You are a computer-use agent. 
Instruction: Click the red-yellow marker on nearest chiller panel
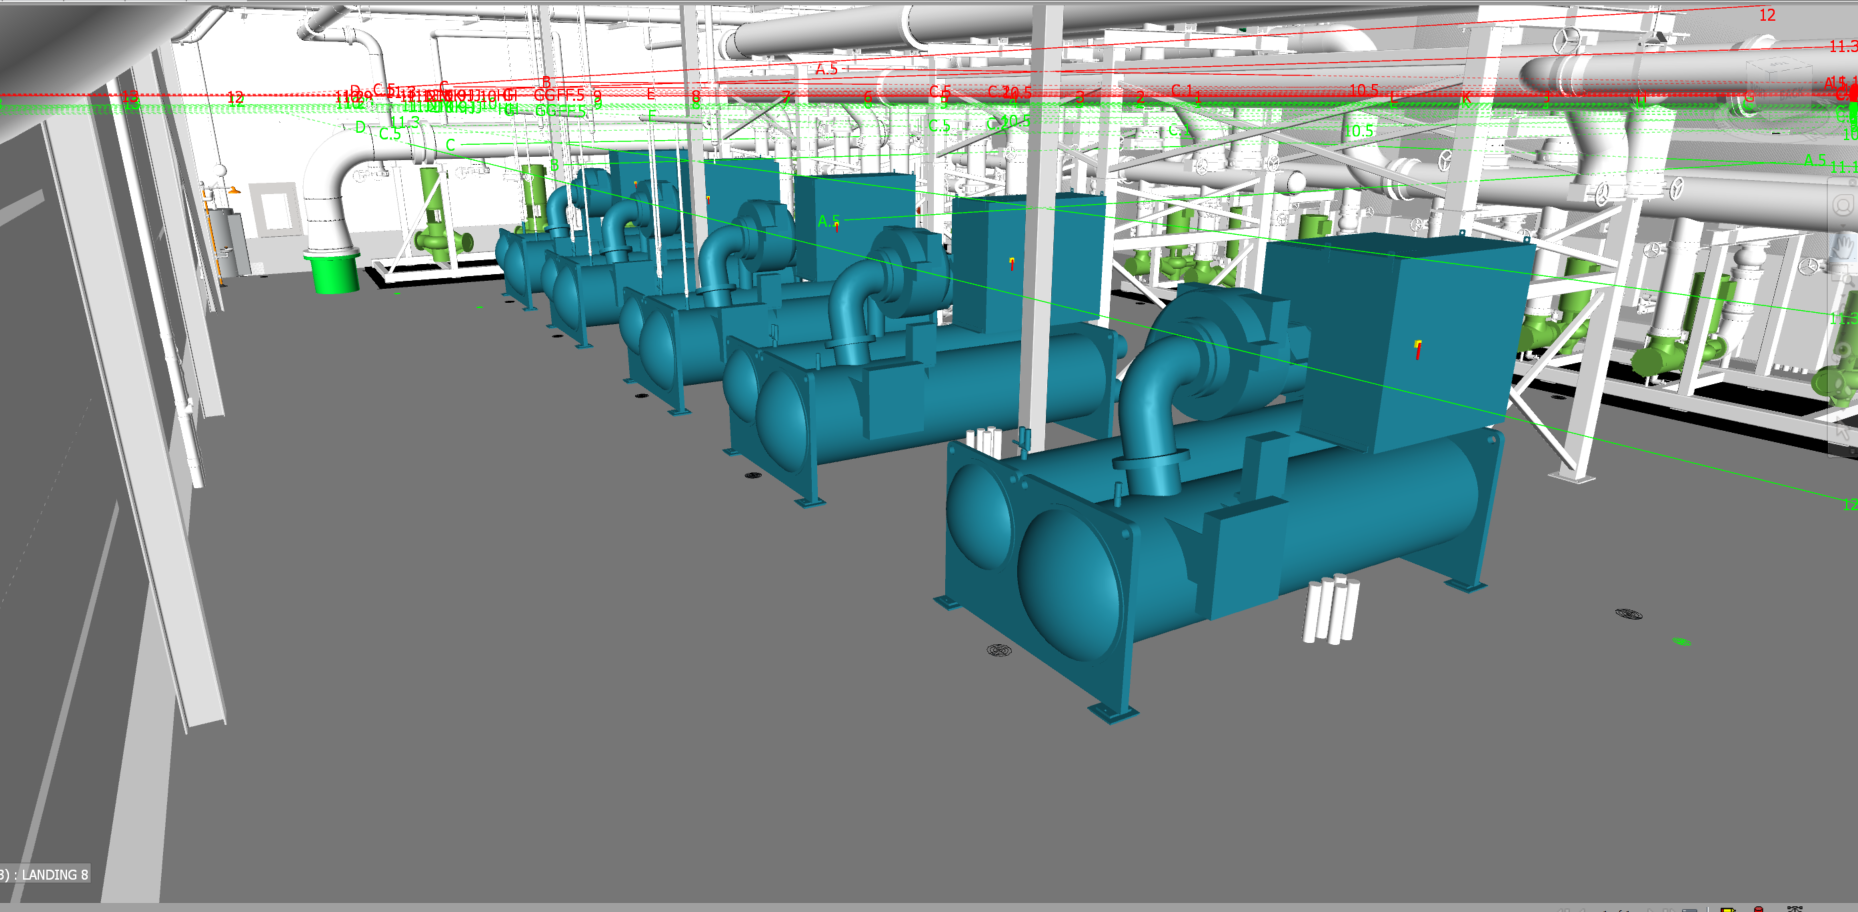[1418, 349]
